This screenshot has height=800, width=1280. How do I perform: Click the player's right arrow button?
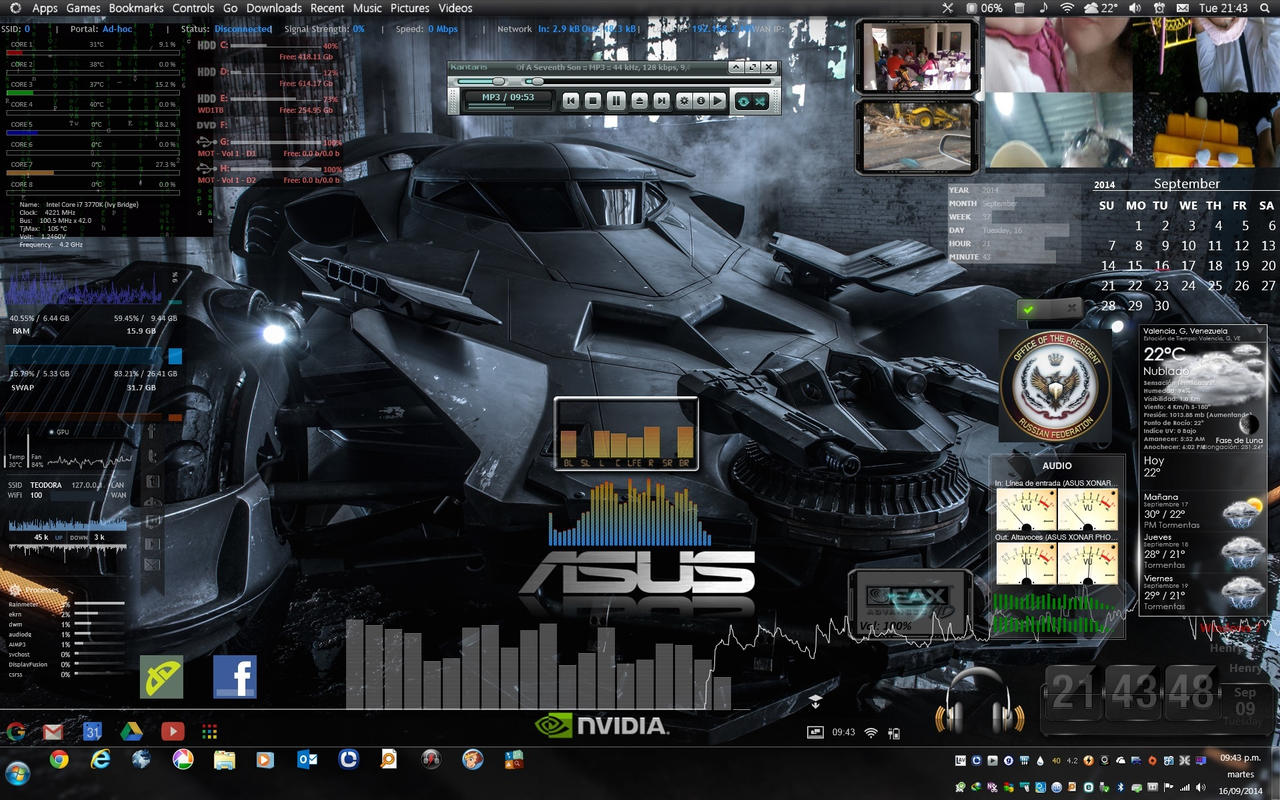(718, 101)
